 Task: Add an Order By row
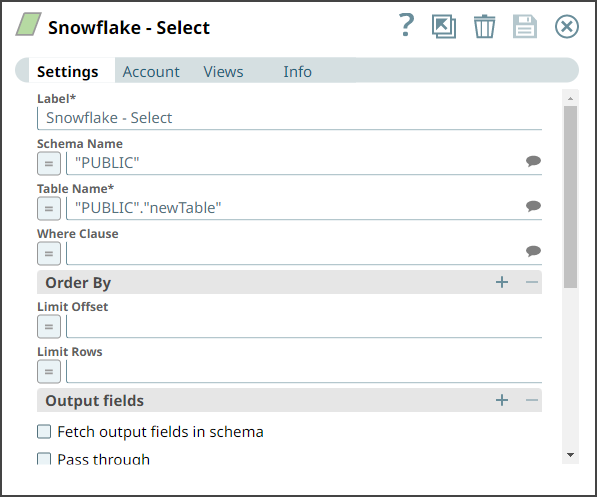502,282
